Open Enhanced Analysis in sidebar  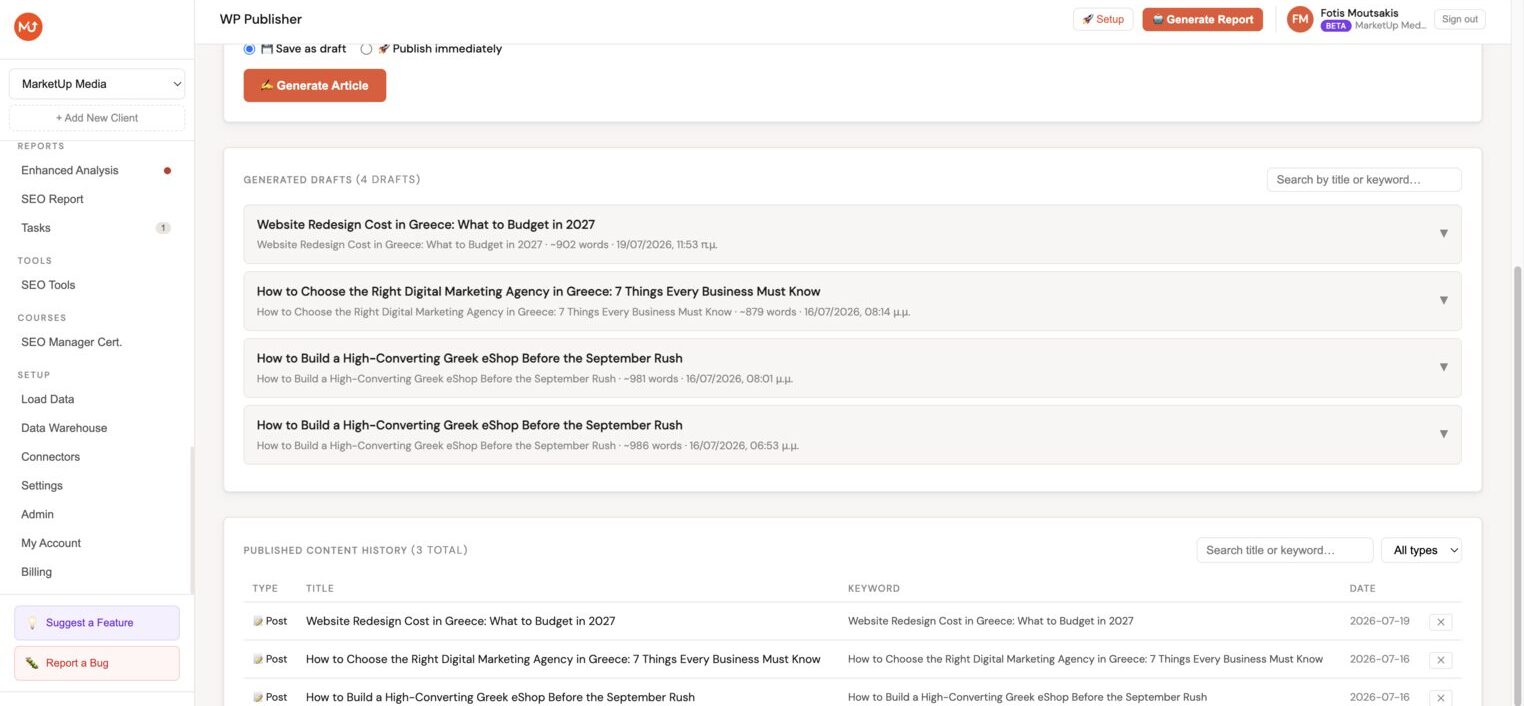click(70, 171)
